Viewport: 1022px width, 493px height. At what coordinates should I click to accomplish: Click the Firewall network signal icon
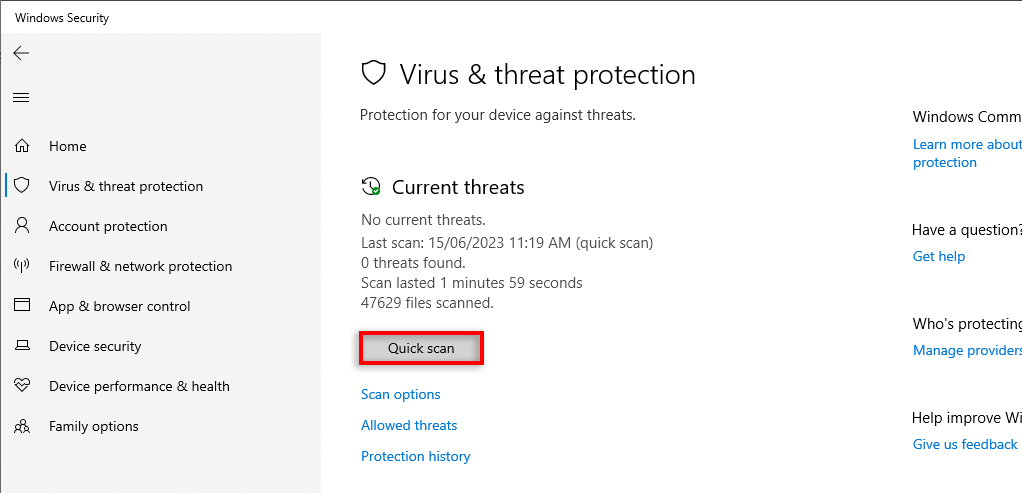click(x=21, y=266)
